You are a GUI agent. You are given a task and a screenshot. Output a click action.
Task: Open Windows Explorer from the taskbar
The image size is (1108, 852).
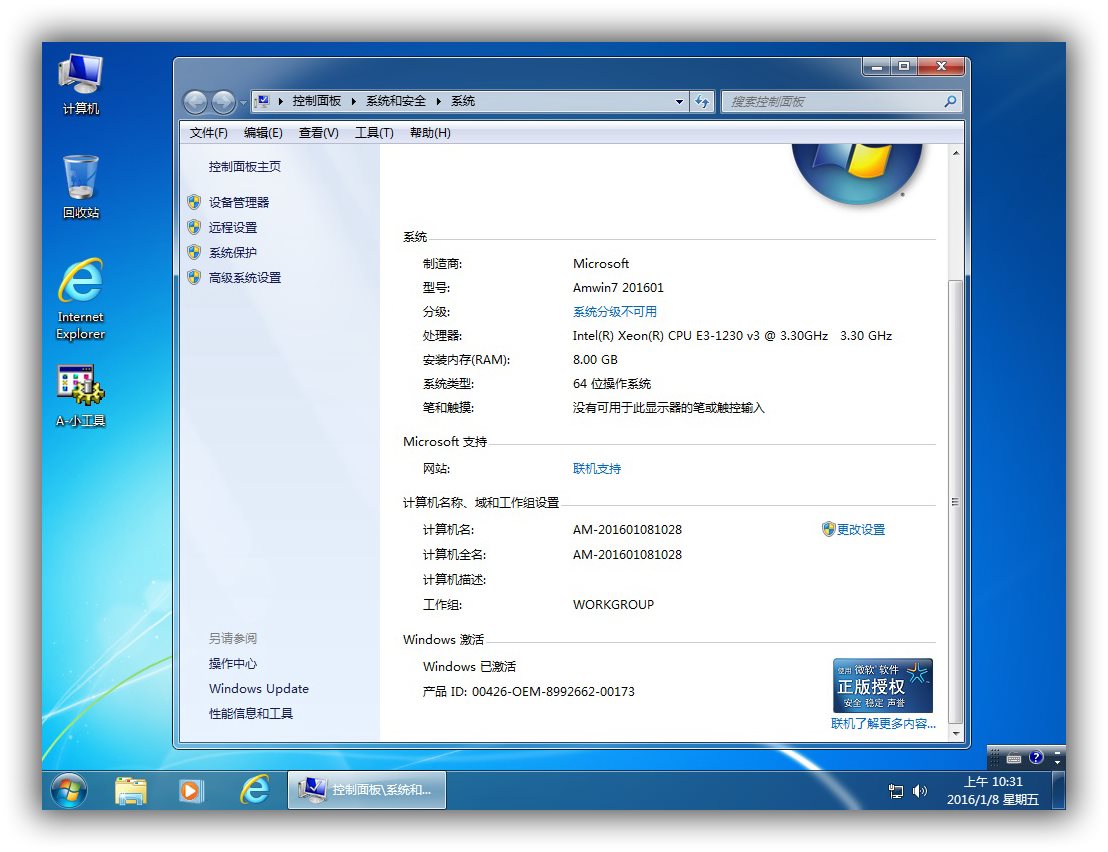coord(131,790)
